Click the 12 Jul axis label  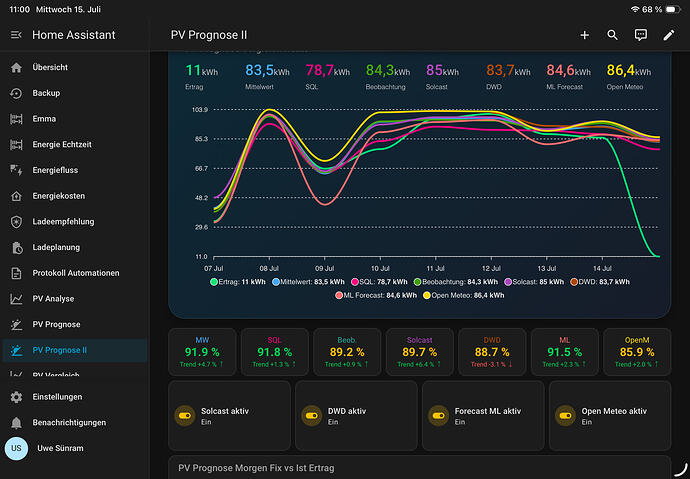pos(491,268)
